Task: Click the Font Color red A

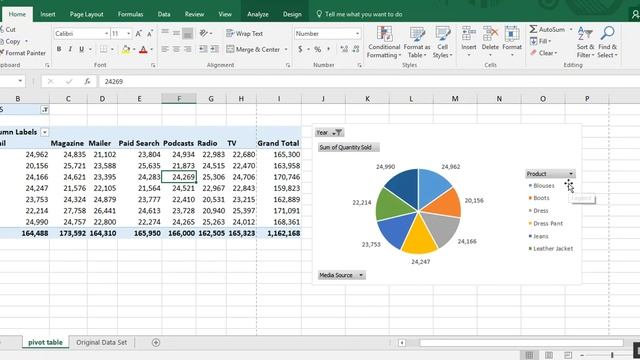Action: [143, 49]
